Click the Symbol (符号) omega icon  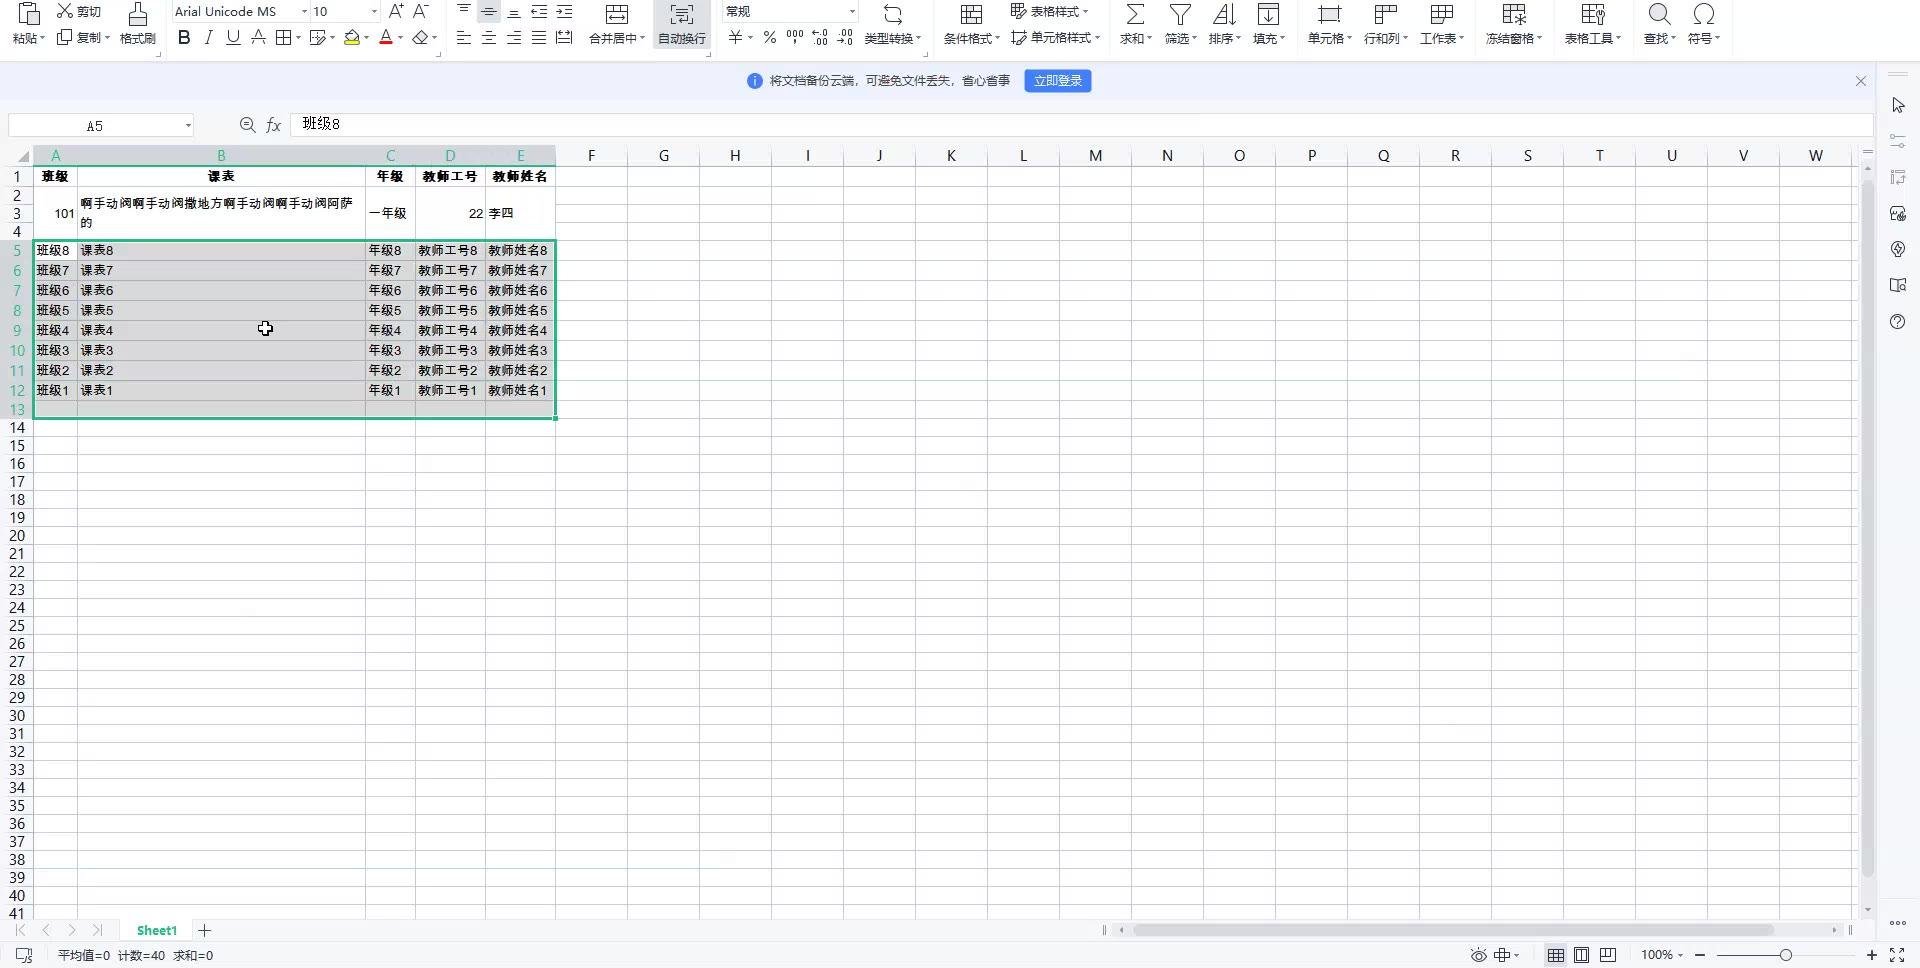1704,14
